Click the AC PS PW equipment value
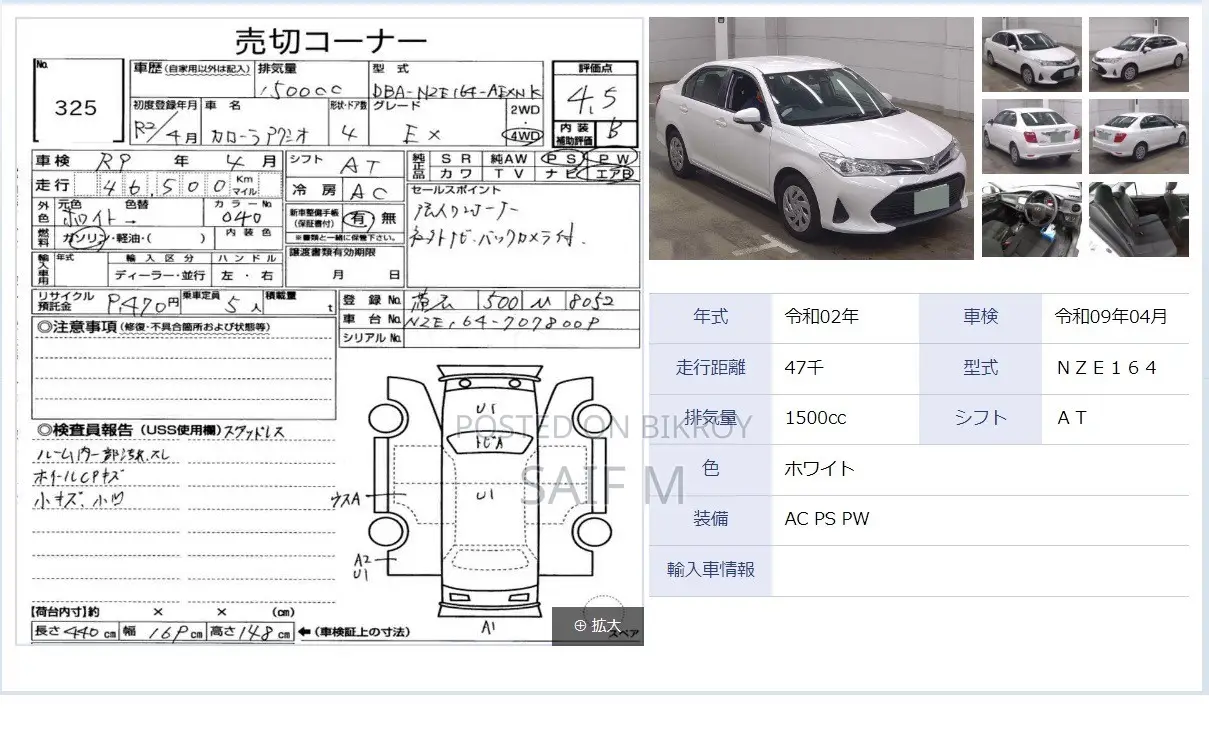Image resolution: width=1209 pixels, height=736 pixels. [827, 520]
